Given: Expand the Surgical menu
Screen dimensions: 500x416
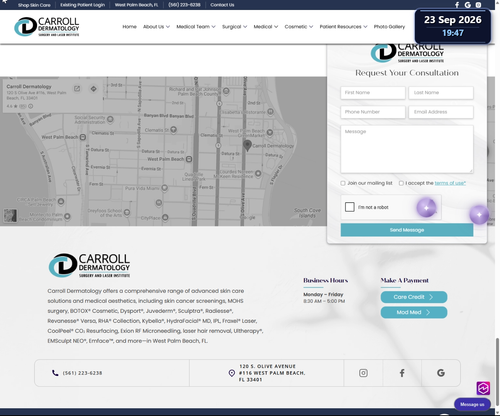Looking at the screenshot, I should tap(235, 27).
